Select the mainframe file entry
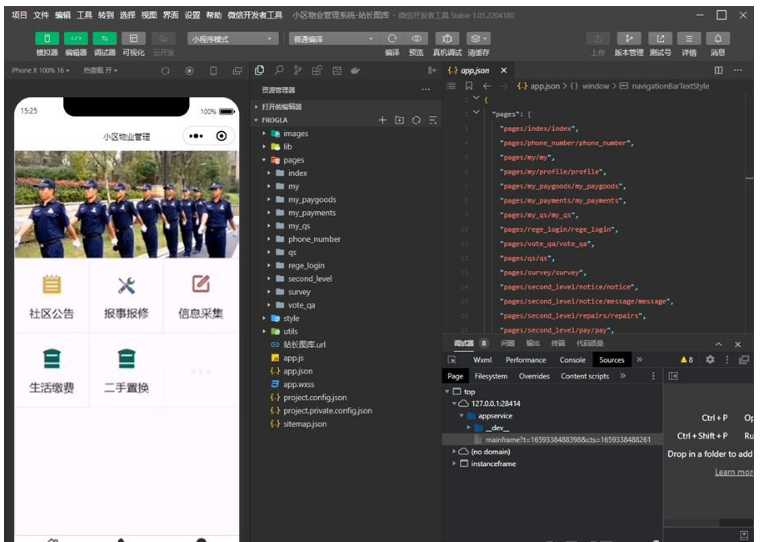 coord(553,440)
